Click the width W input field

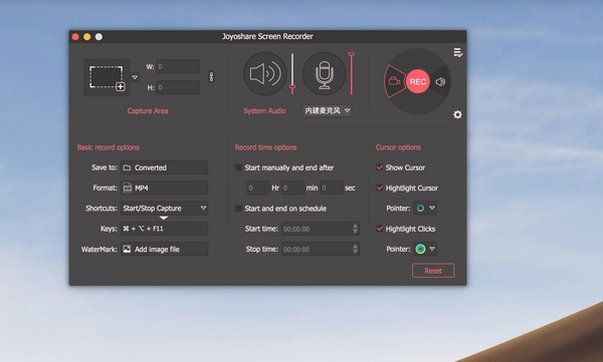coord(178,67)
